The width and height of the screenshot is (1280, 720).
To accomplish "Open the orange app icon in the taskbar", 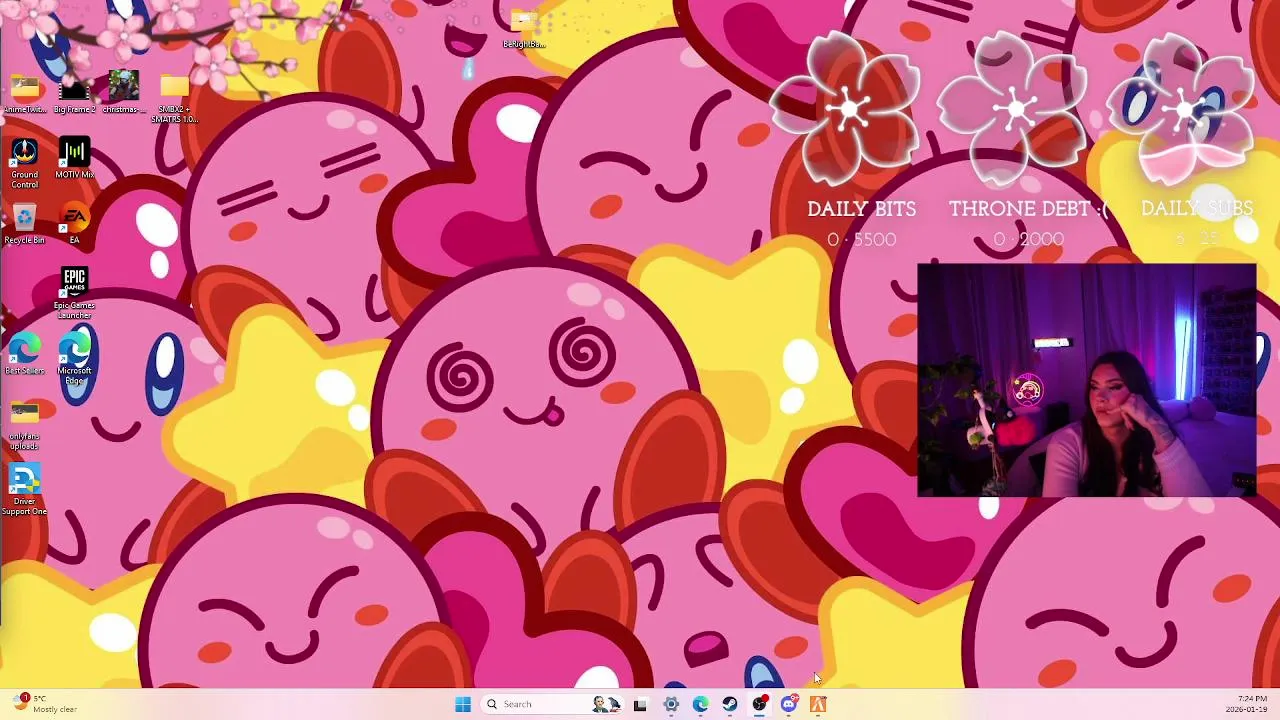I will click(x=818, y=704).
